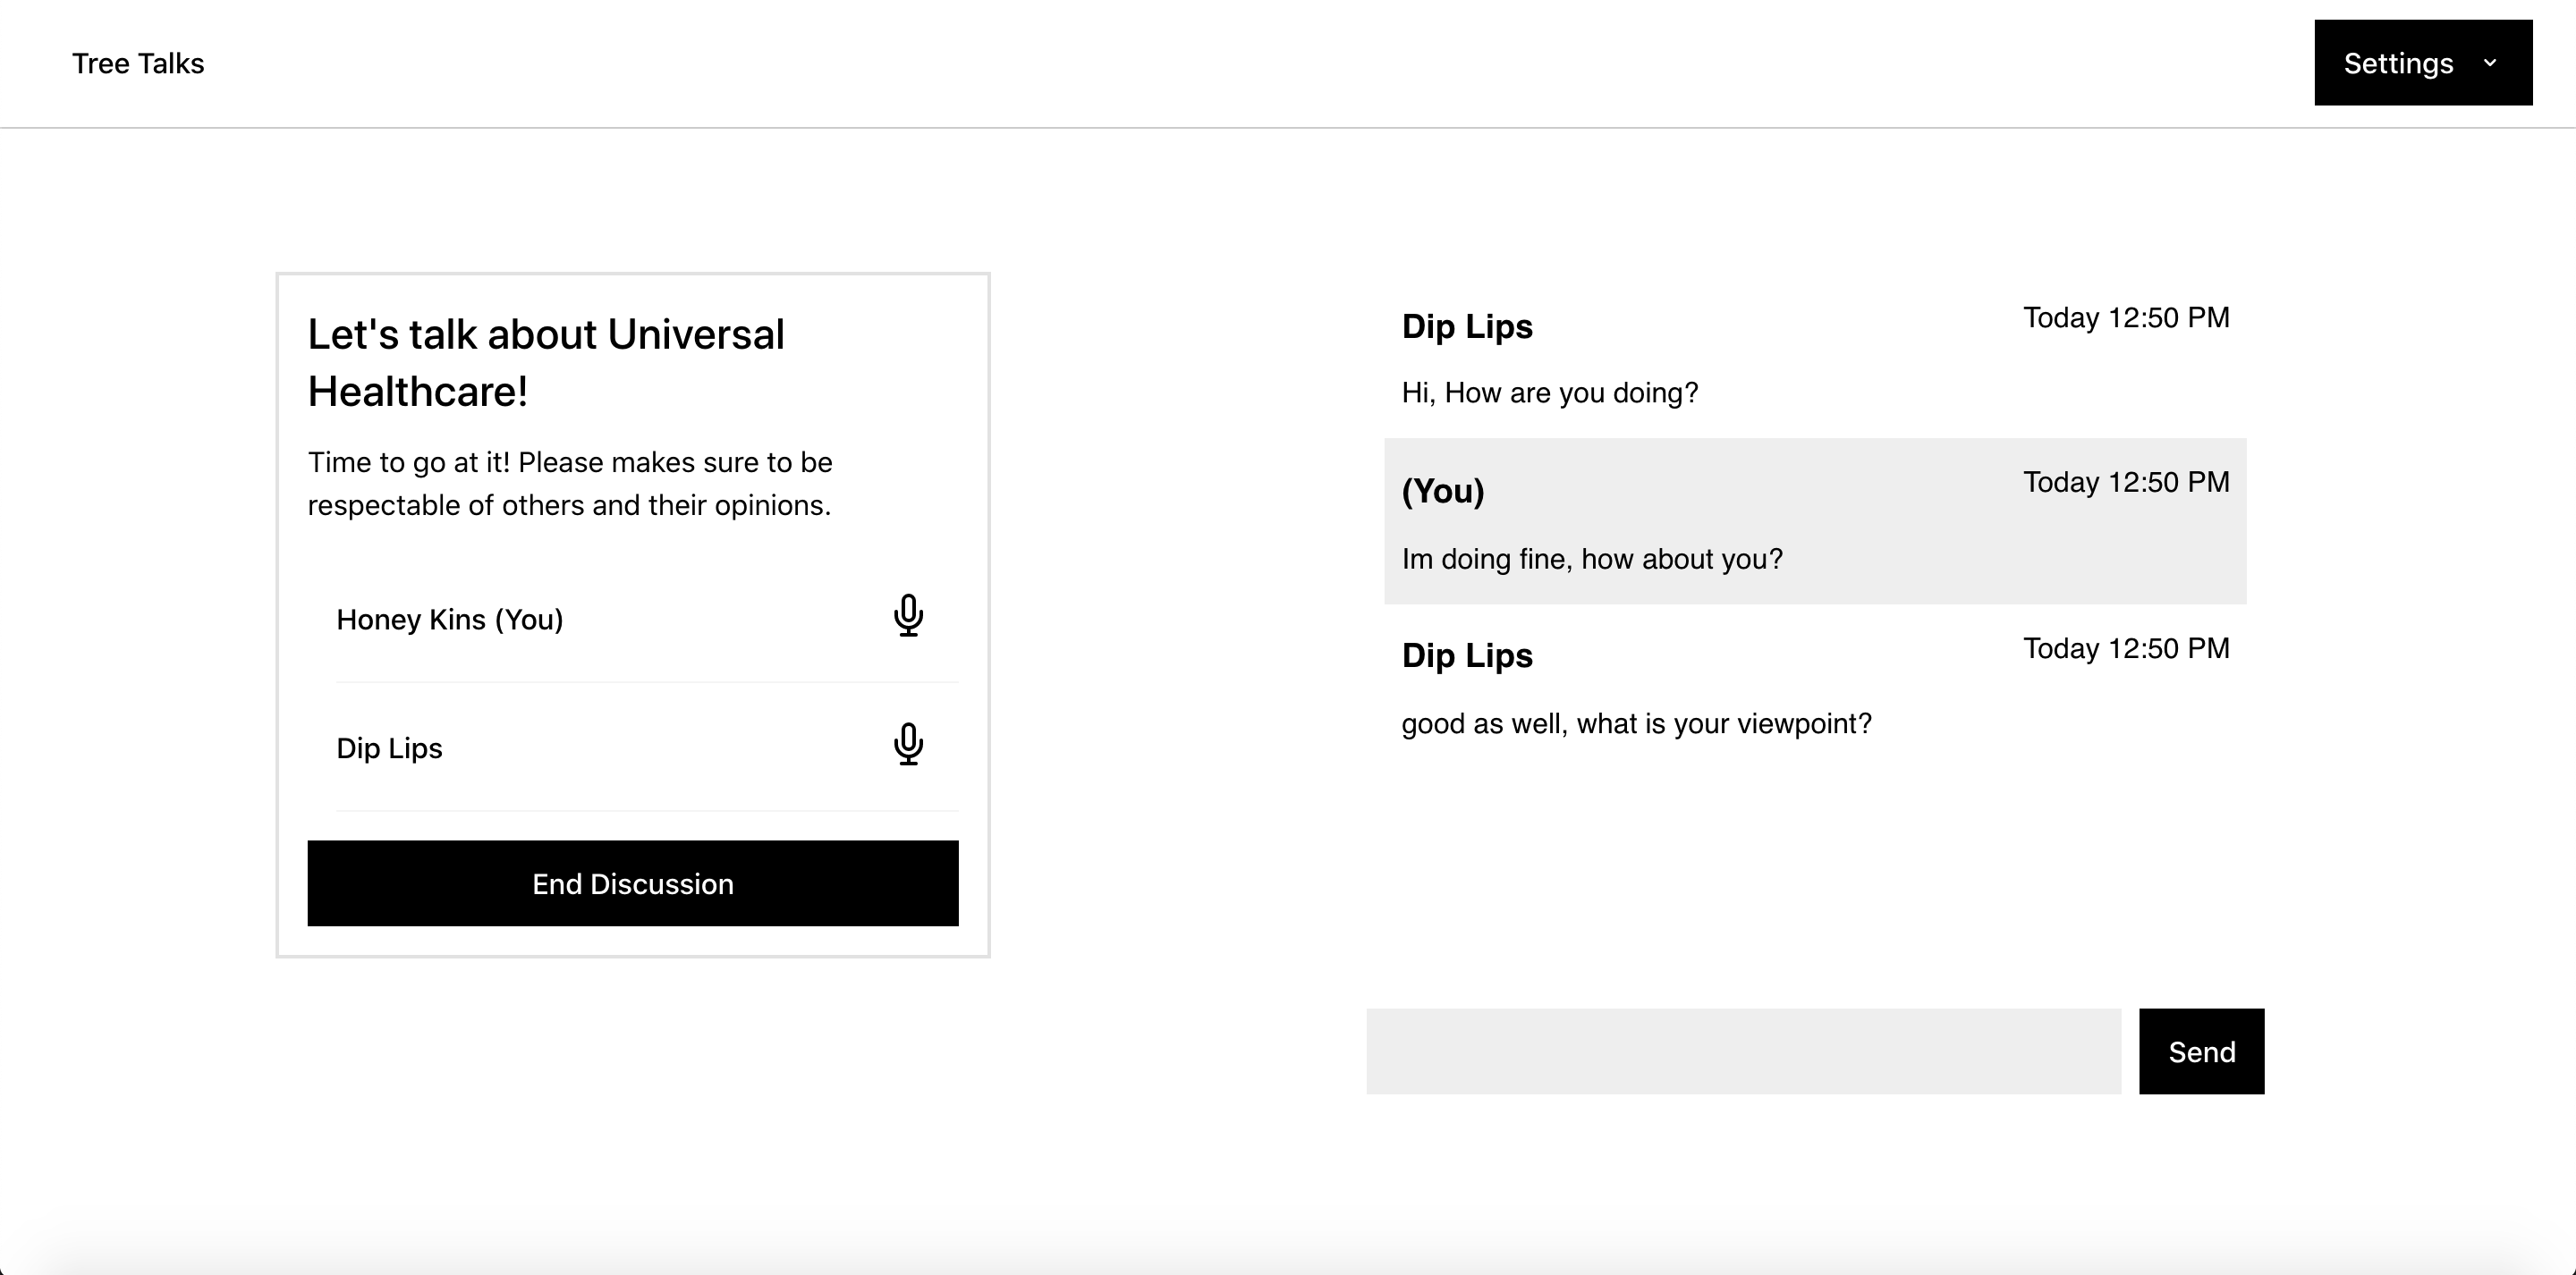Click your "Im doing fine" message text

(x=1591, y=559)
